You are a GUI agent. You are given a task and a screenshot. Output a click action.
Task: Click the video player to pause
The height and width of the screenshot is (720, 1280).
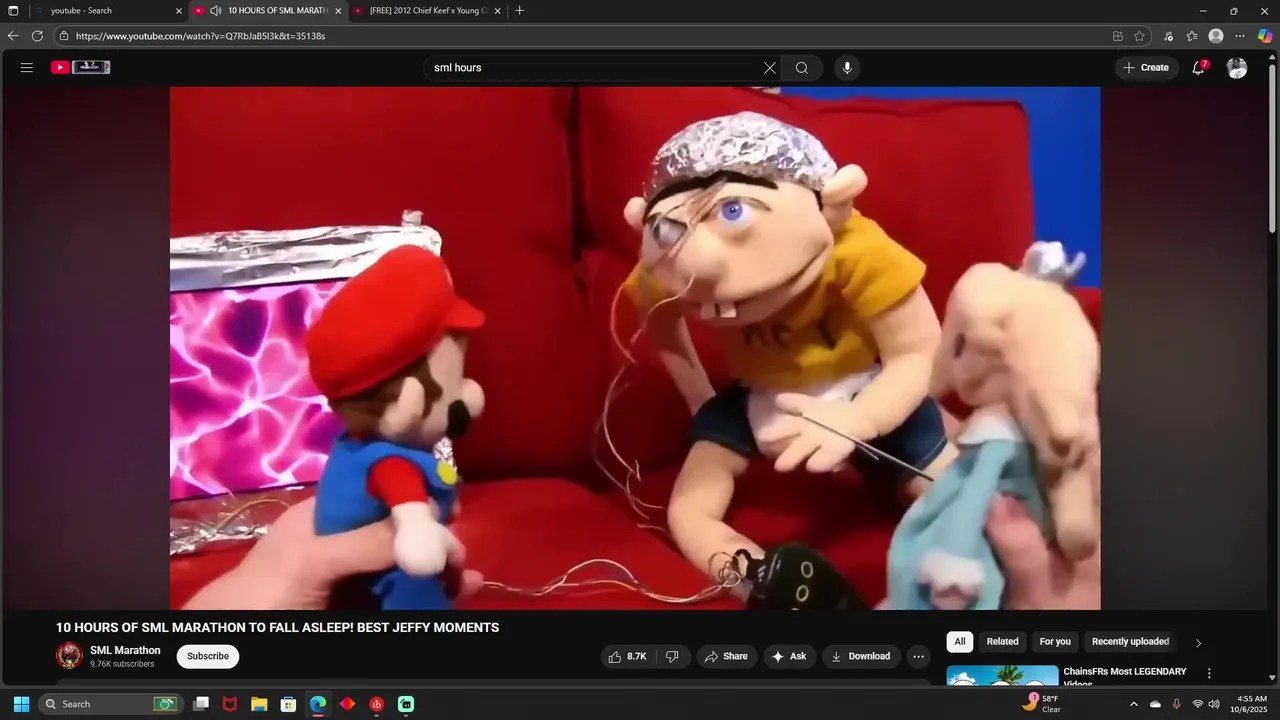coord(635,348)
